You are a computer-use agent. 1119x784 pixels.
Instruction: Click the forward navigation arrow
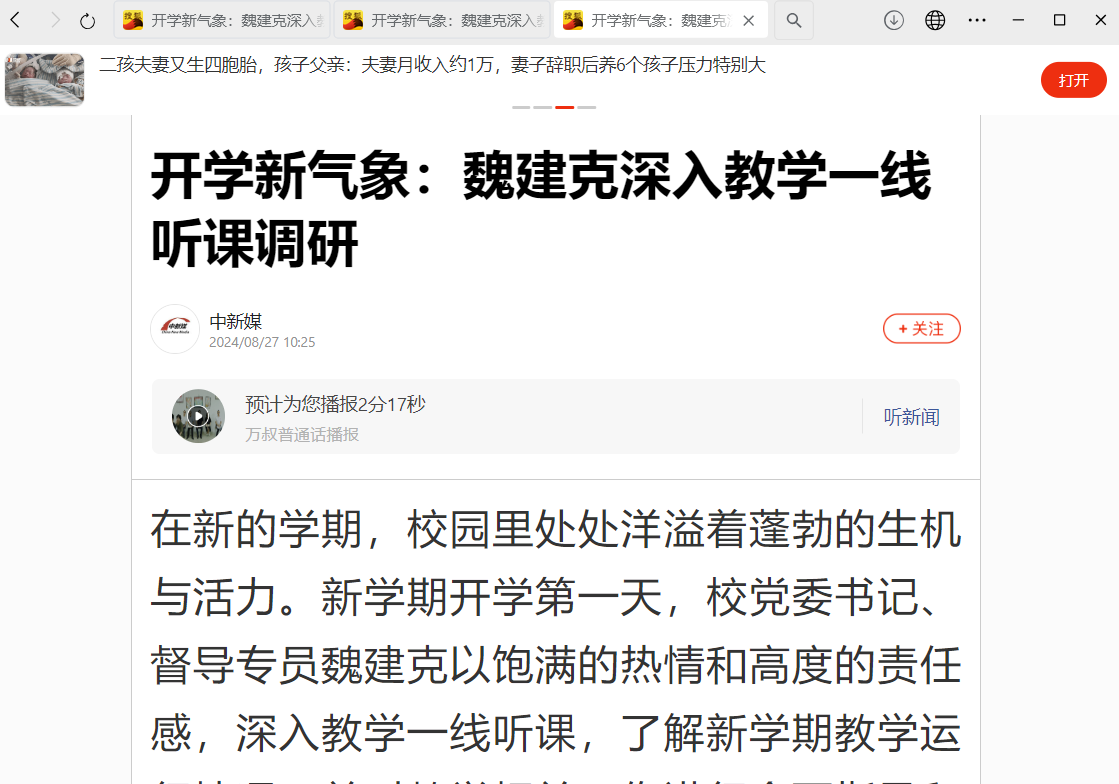[x=55, y=20]
